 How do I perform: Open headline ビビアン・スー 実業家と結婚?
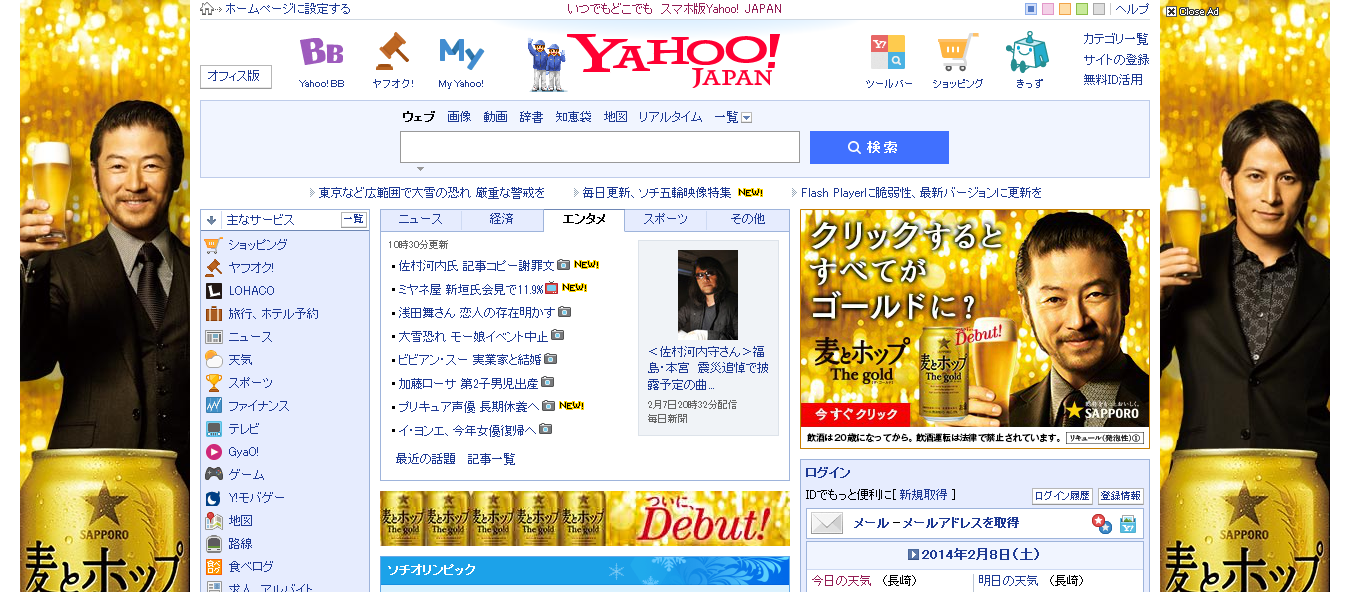click(x=470, y=359)
